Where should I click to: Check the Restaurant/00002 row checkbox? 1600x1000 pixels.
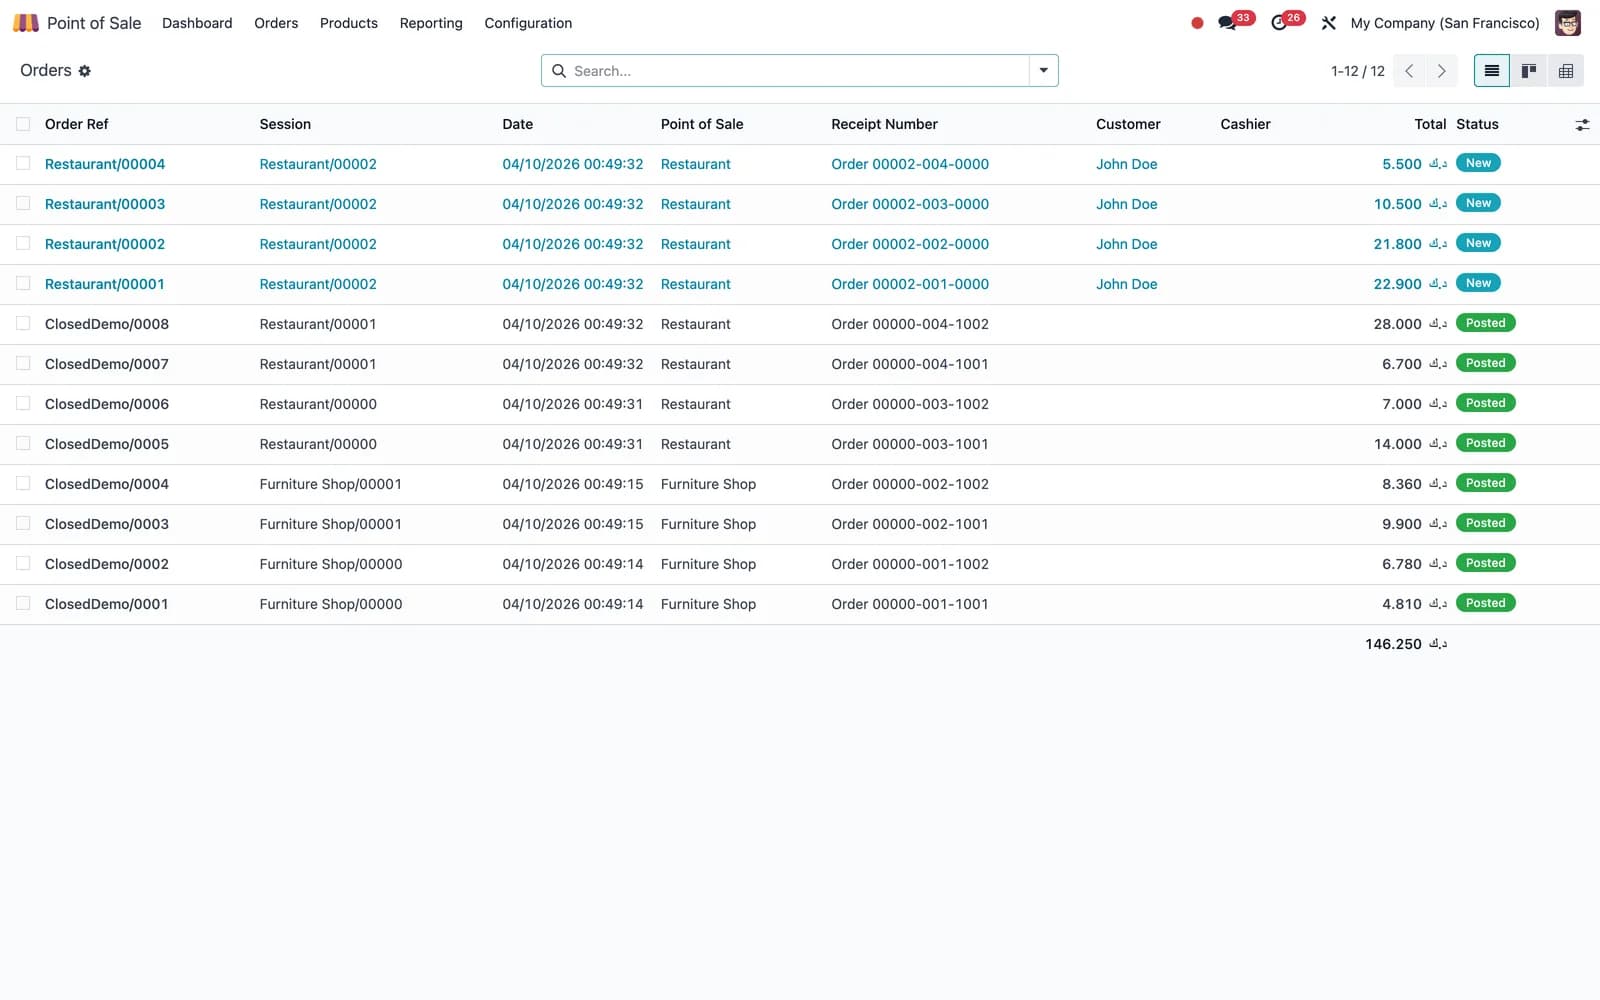[x=23, y=244]
